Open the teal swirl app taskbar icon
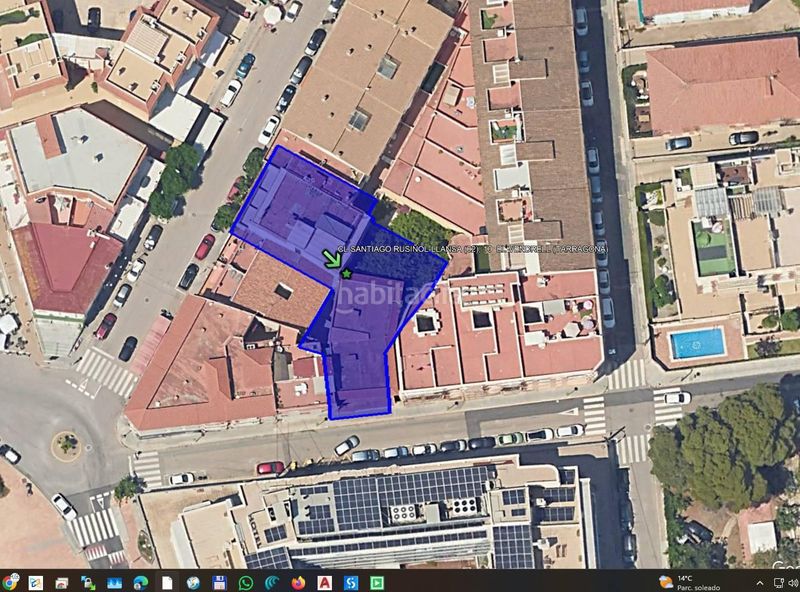The height and width of the screenshot is (592, 800). [x=272, y=582]
